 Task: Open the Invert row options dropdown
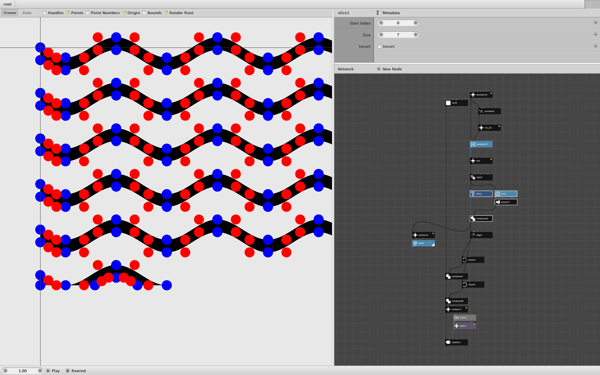coord(595,46)
